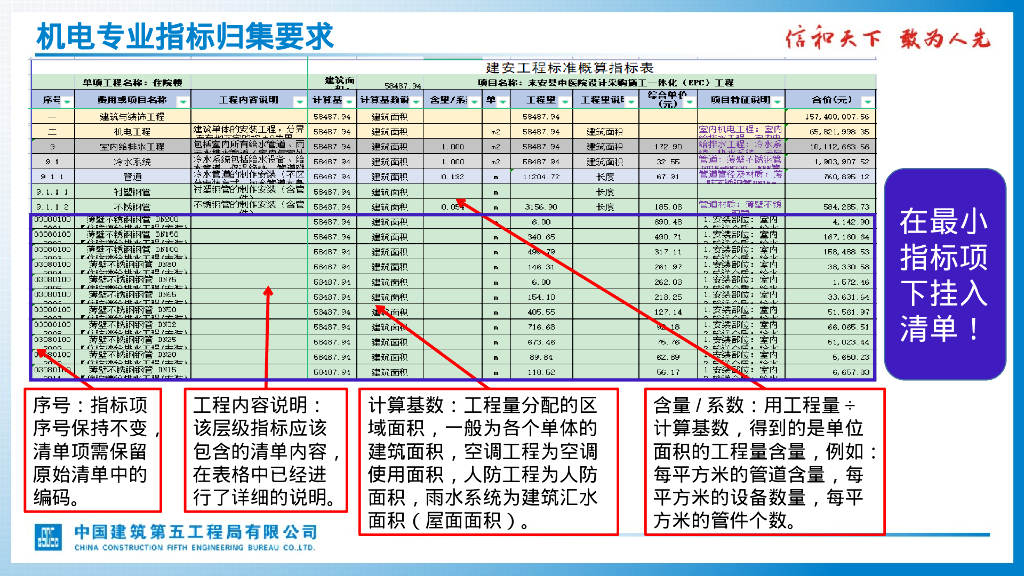The image size is (1024, 576).
Task: Select the quantity cell 340.65
Action: [541, 237]
